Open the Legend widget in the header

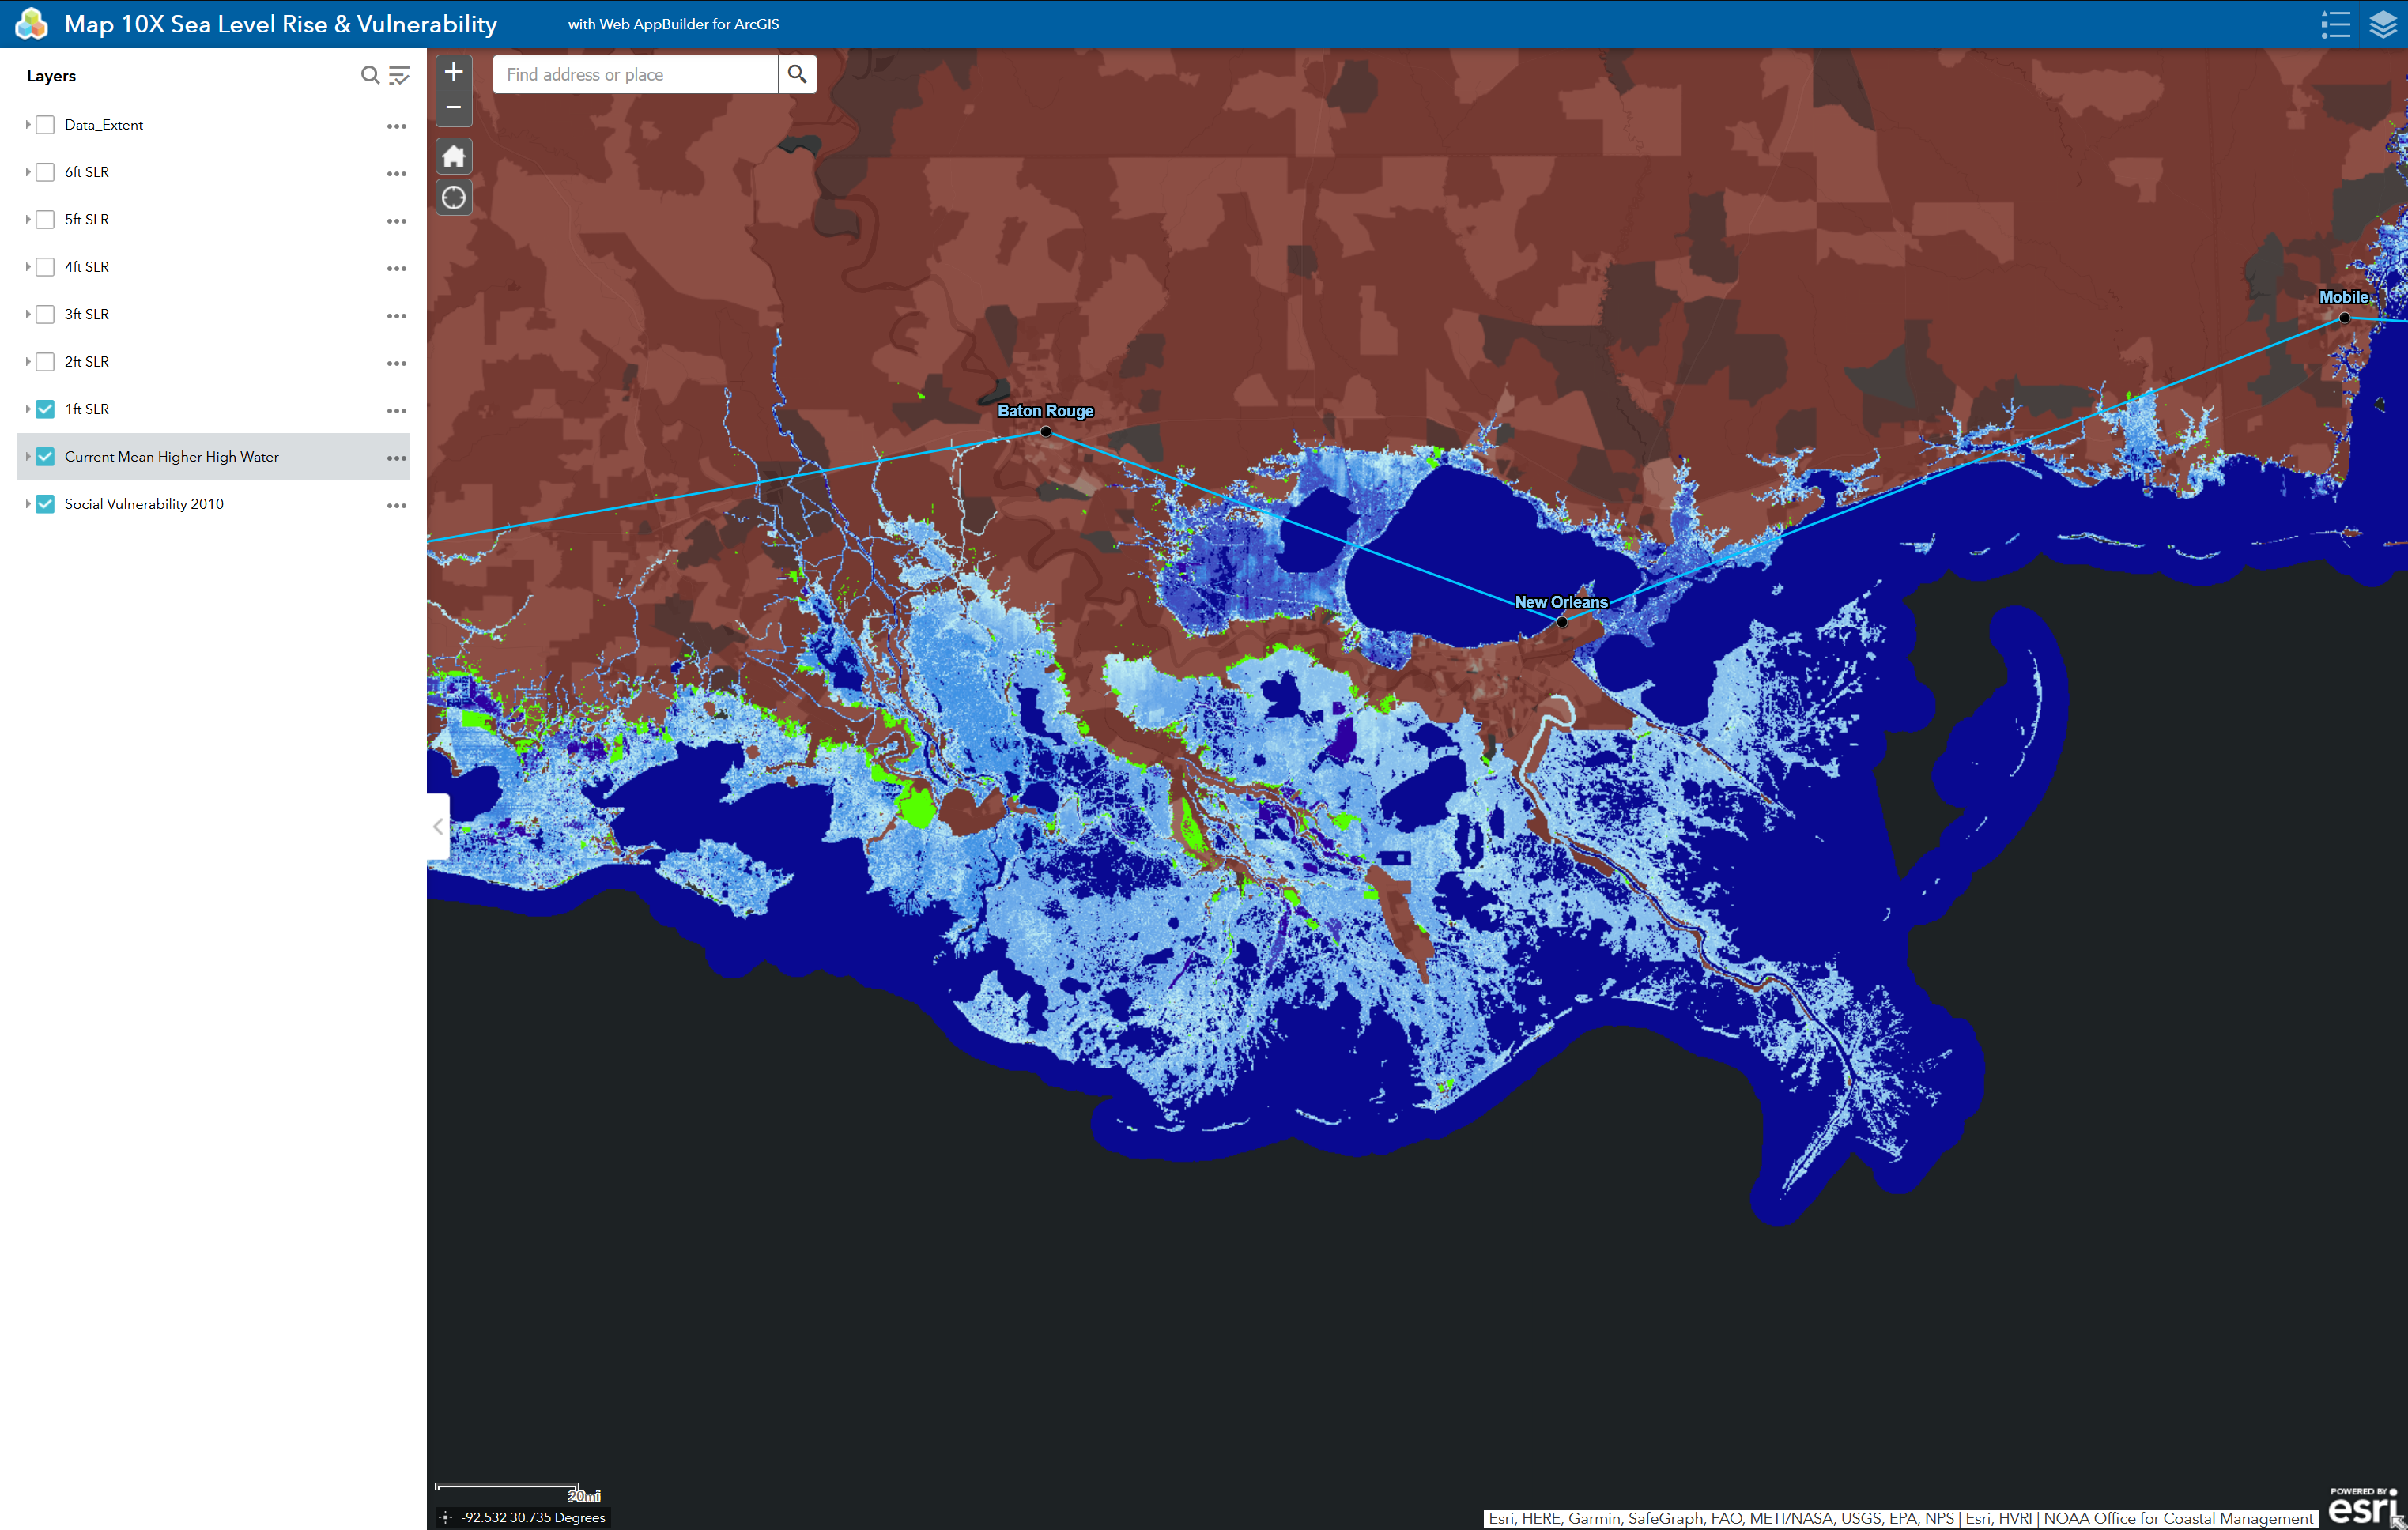pos(2336,24)
